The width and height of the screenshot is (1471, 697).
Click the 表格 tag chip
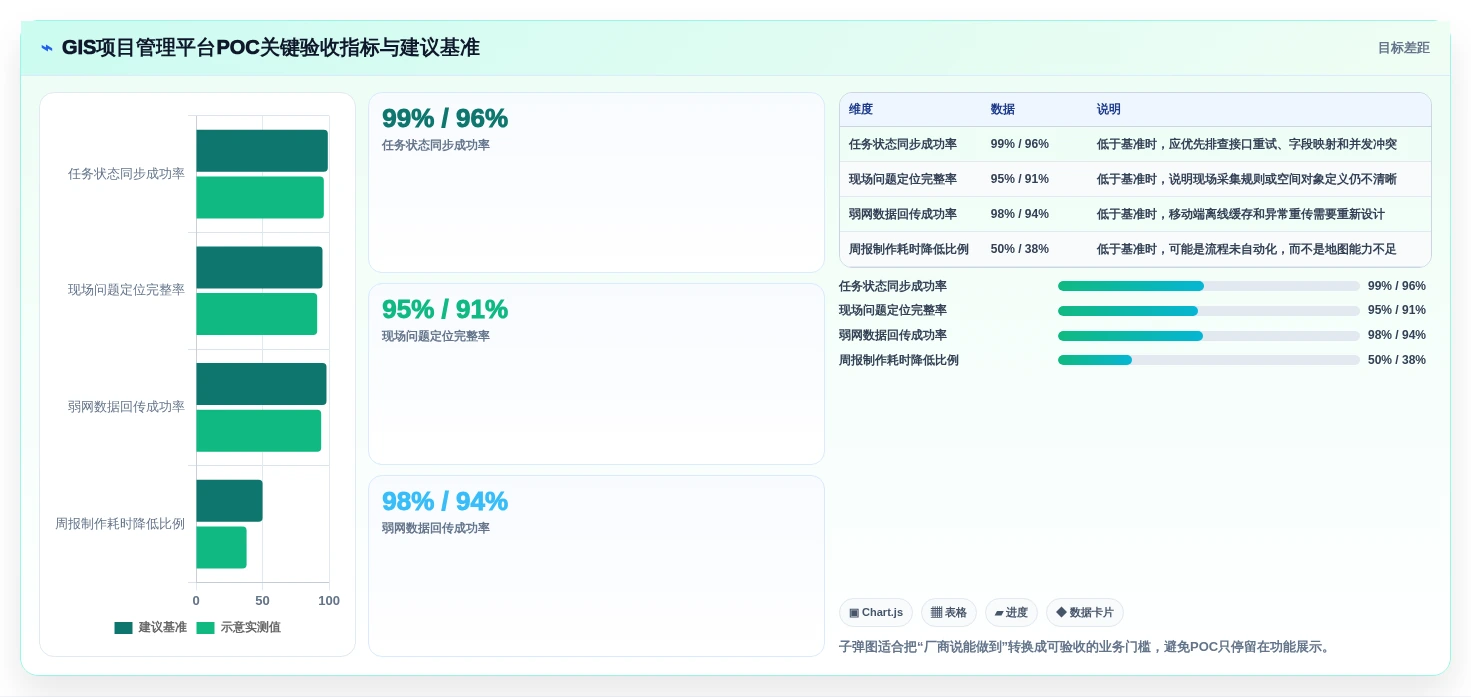click(x=948, y=613)
